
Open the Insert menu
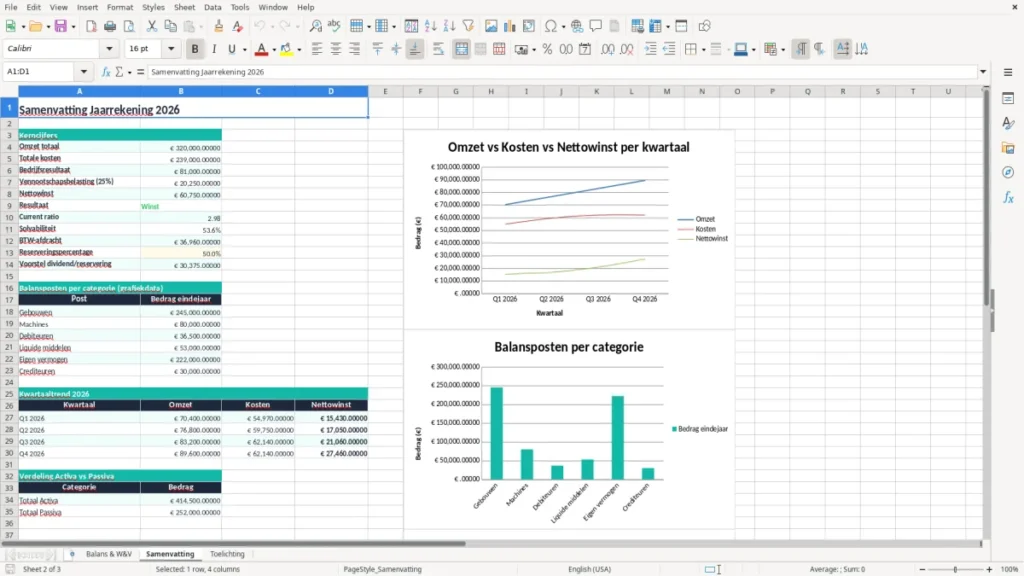point(87,7)
